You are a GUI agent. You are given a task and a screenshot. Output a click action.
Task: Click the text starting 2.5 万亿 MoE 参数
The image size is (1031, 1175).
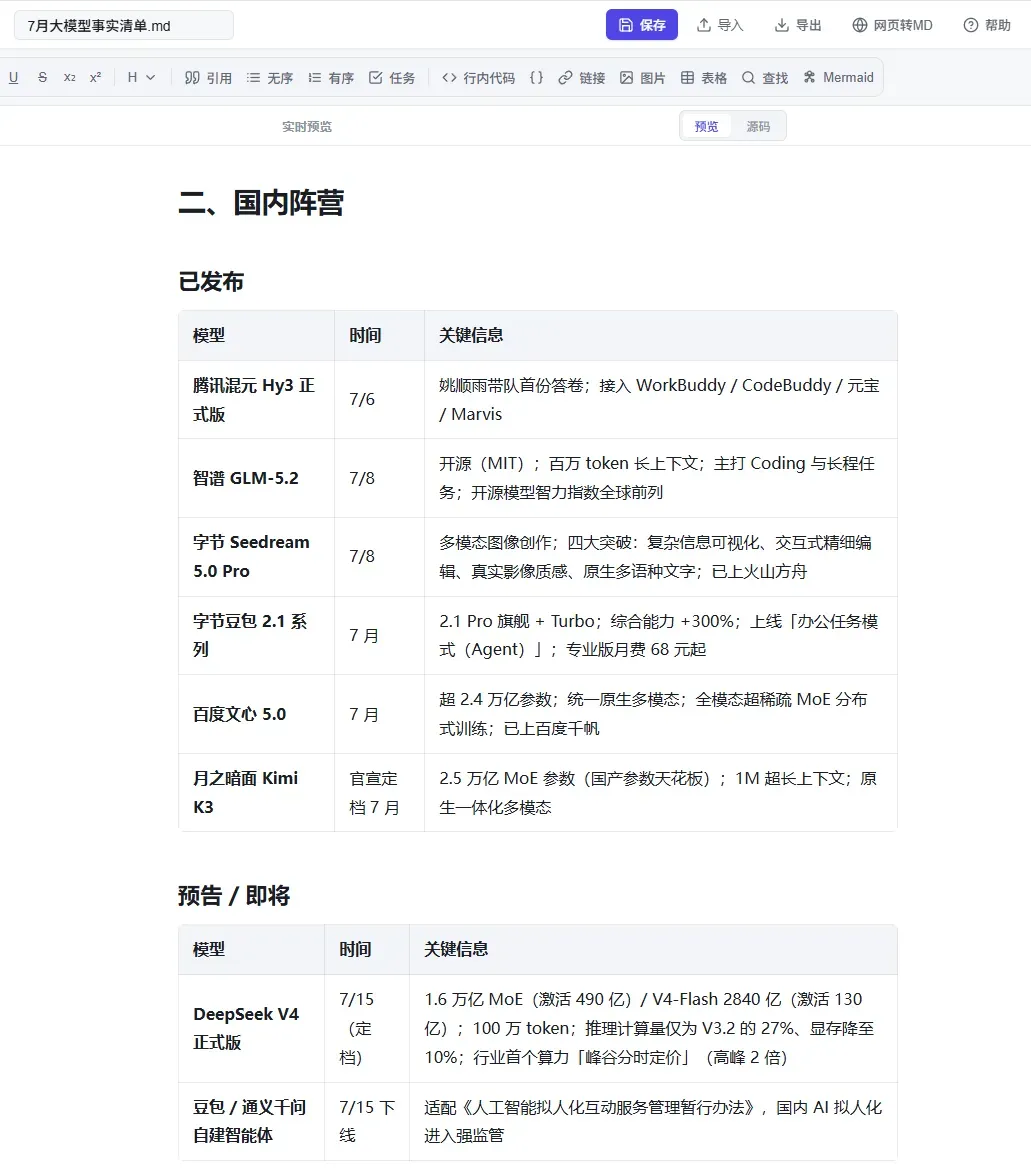tap(658, 793)
